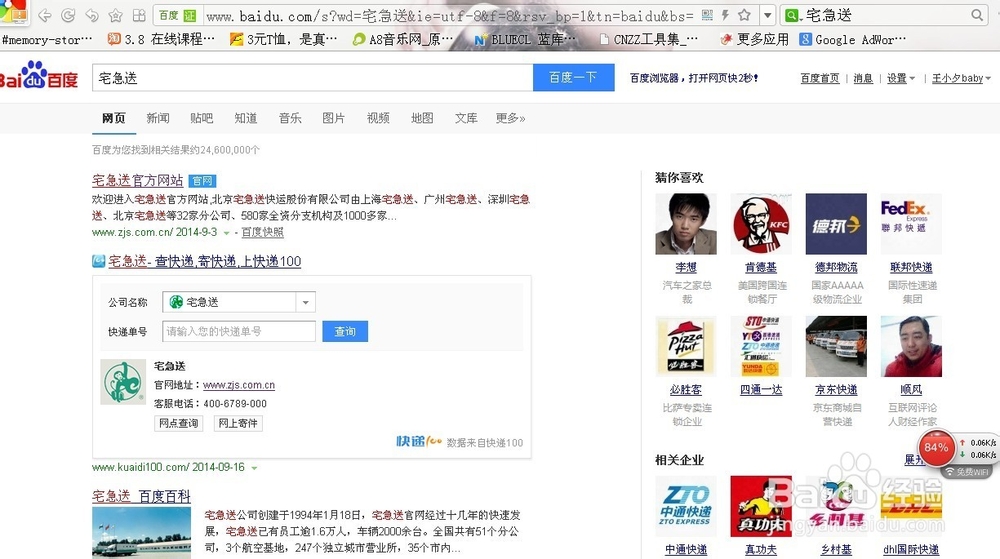Switch to 新闻 tab
Screen dimensions: 1000x559
[x=158, y=118]
